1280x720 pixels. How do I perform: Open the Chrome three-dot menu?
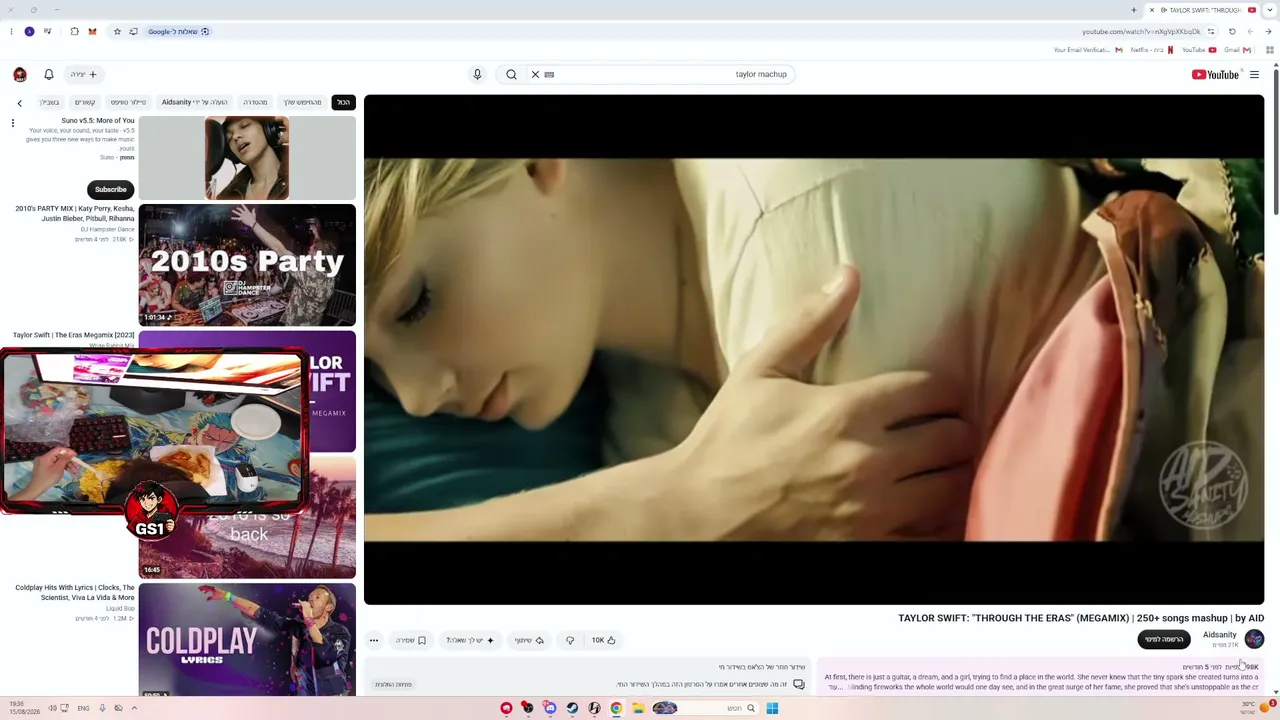(x=11, y=31)
